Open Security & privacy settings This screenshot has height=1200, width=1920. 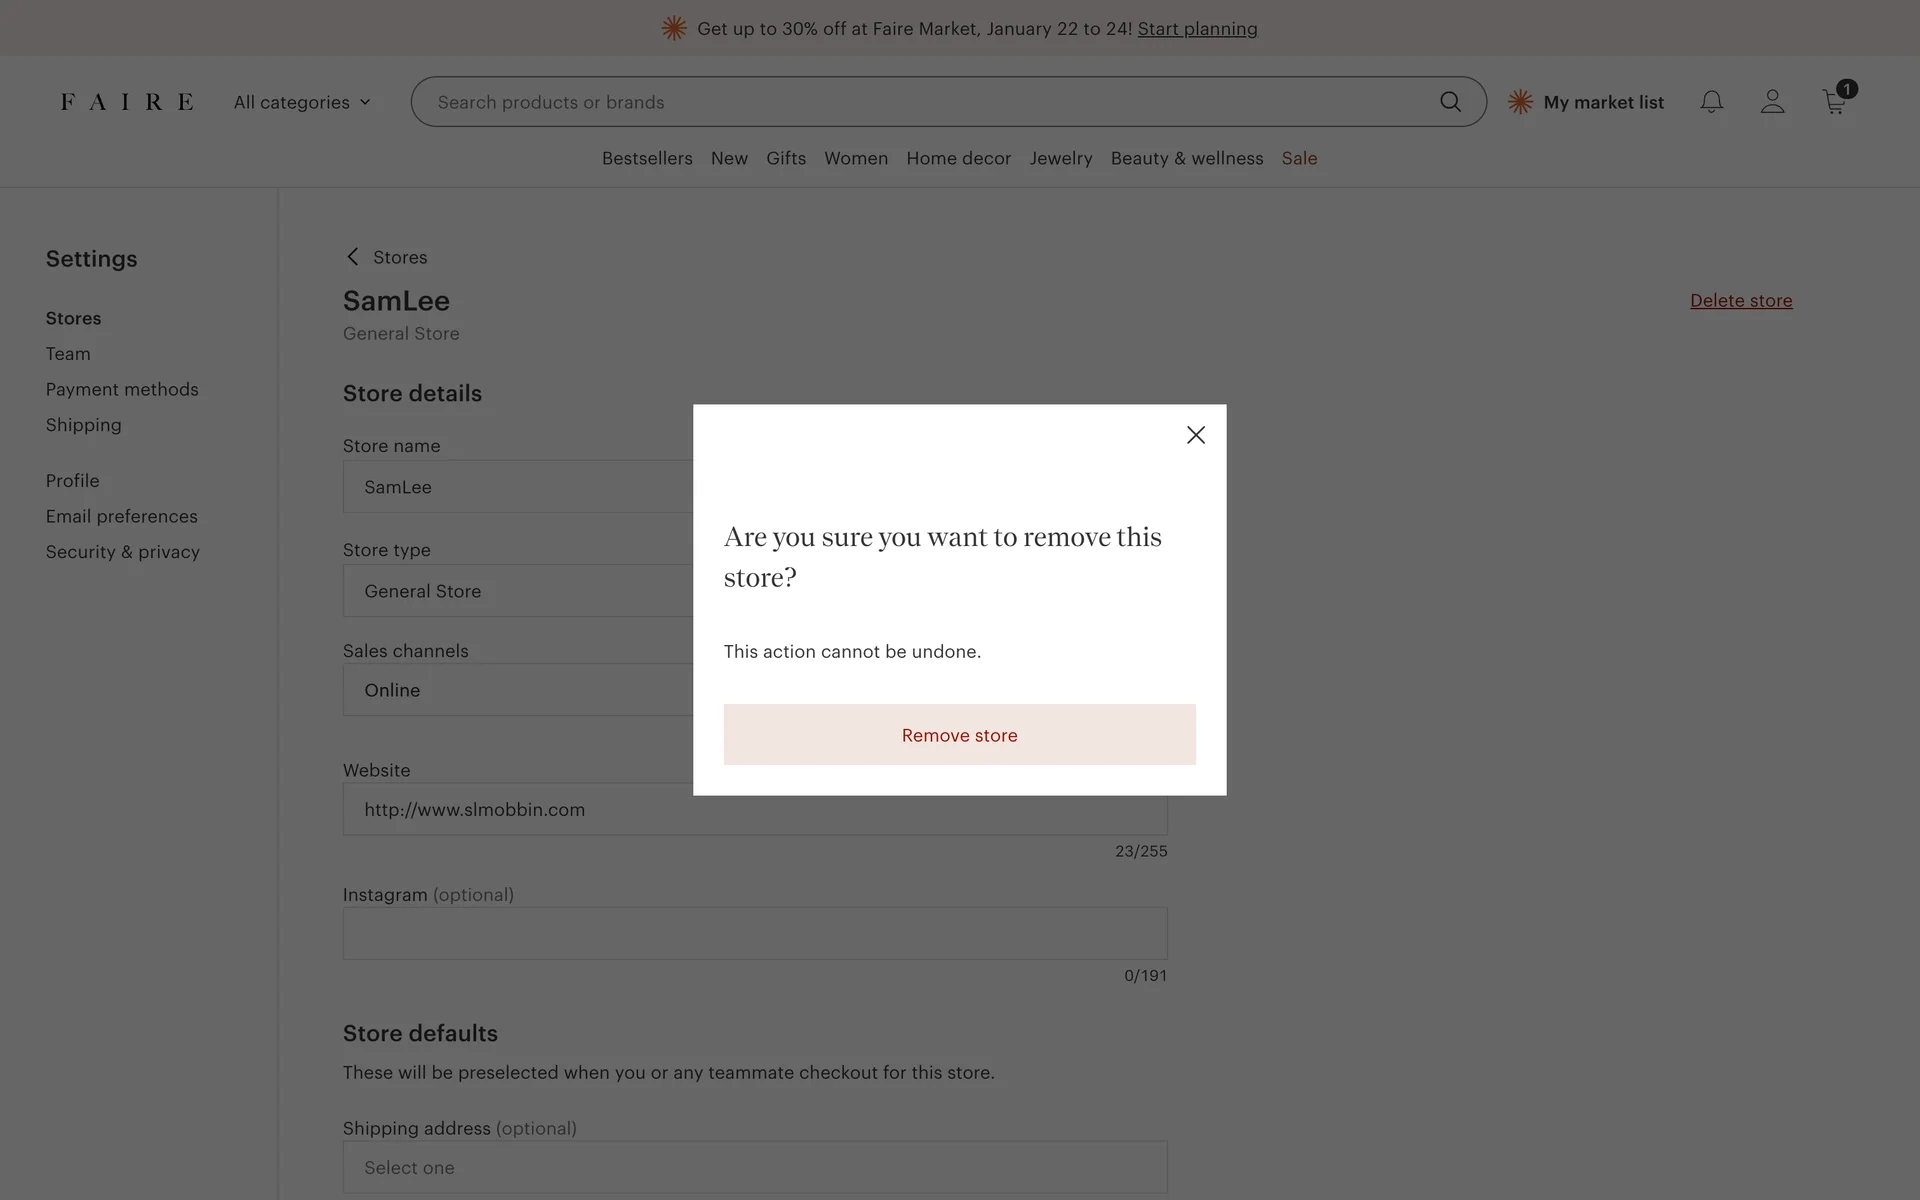pos(123,552)
